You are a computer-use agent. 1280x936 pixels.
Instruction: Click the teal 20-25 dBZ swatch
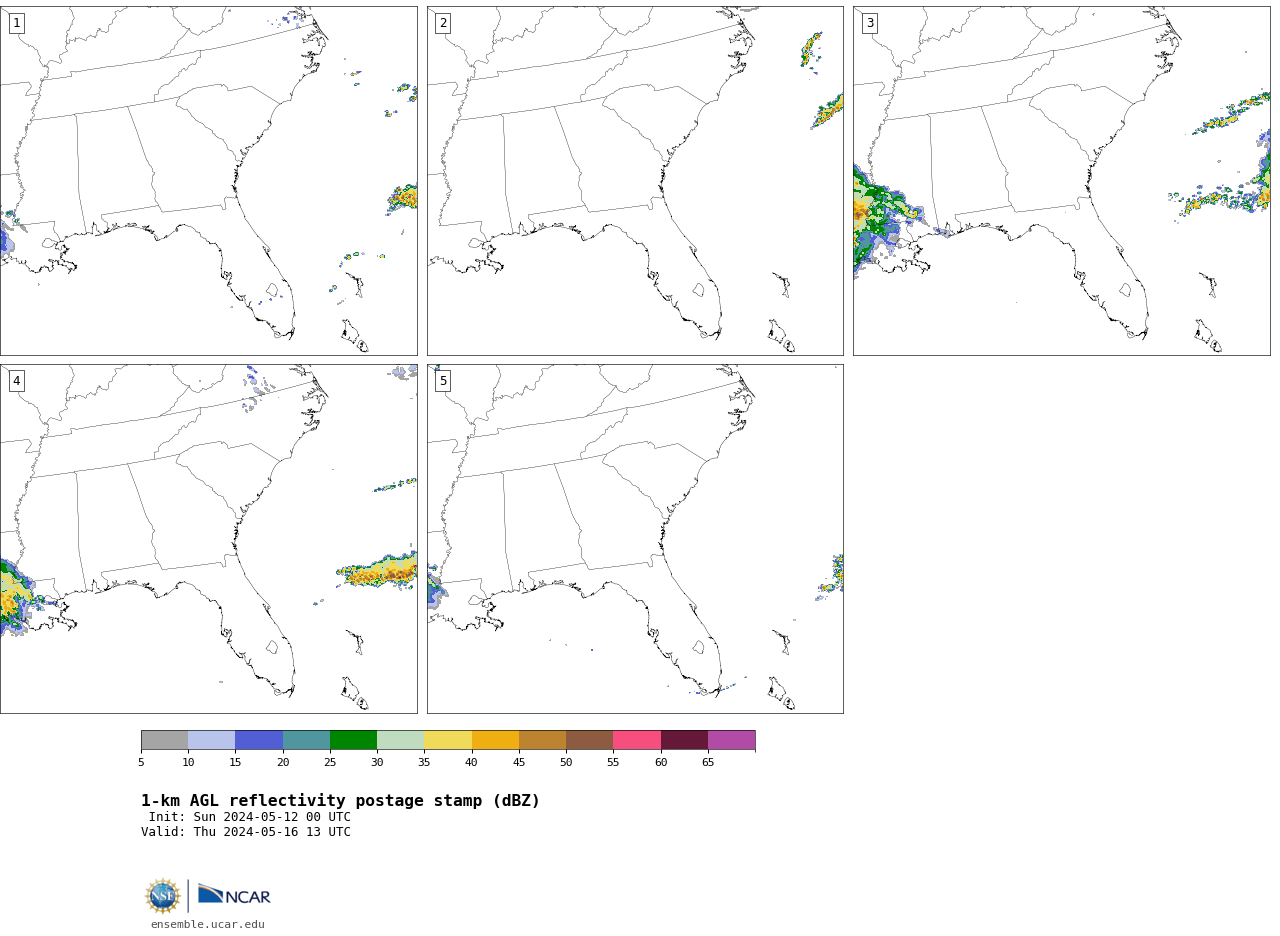306,740
